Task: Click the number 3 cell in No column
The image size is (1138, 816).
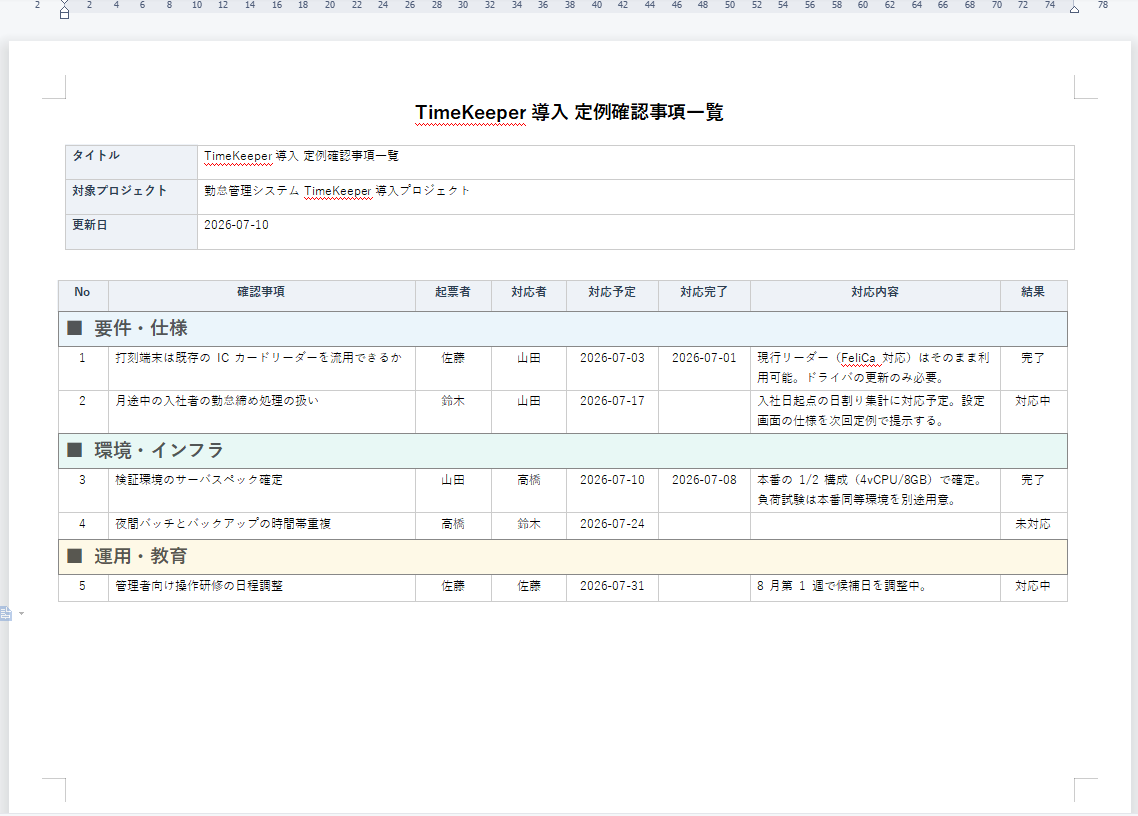Action: (x=83, y=490)
